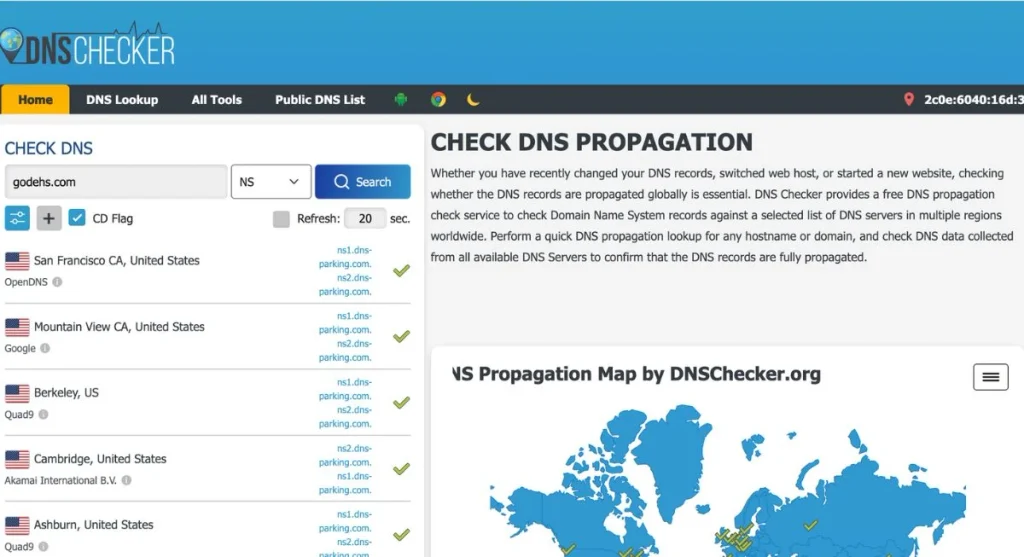Viewport: 1024px width, 557px height.
Task: Click info icon next to OpenDNS
Action: (x=57, y=282)
